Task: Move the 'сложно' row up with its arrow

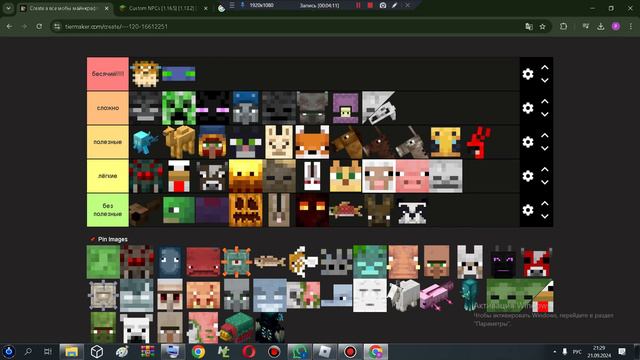Action: (x=545, y=101)
